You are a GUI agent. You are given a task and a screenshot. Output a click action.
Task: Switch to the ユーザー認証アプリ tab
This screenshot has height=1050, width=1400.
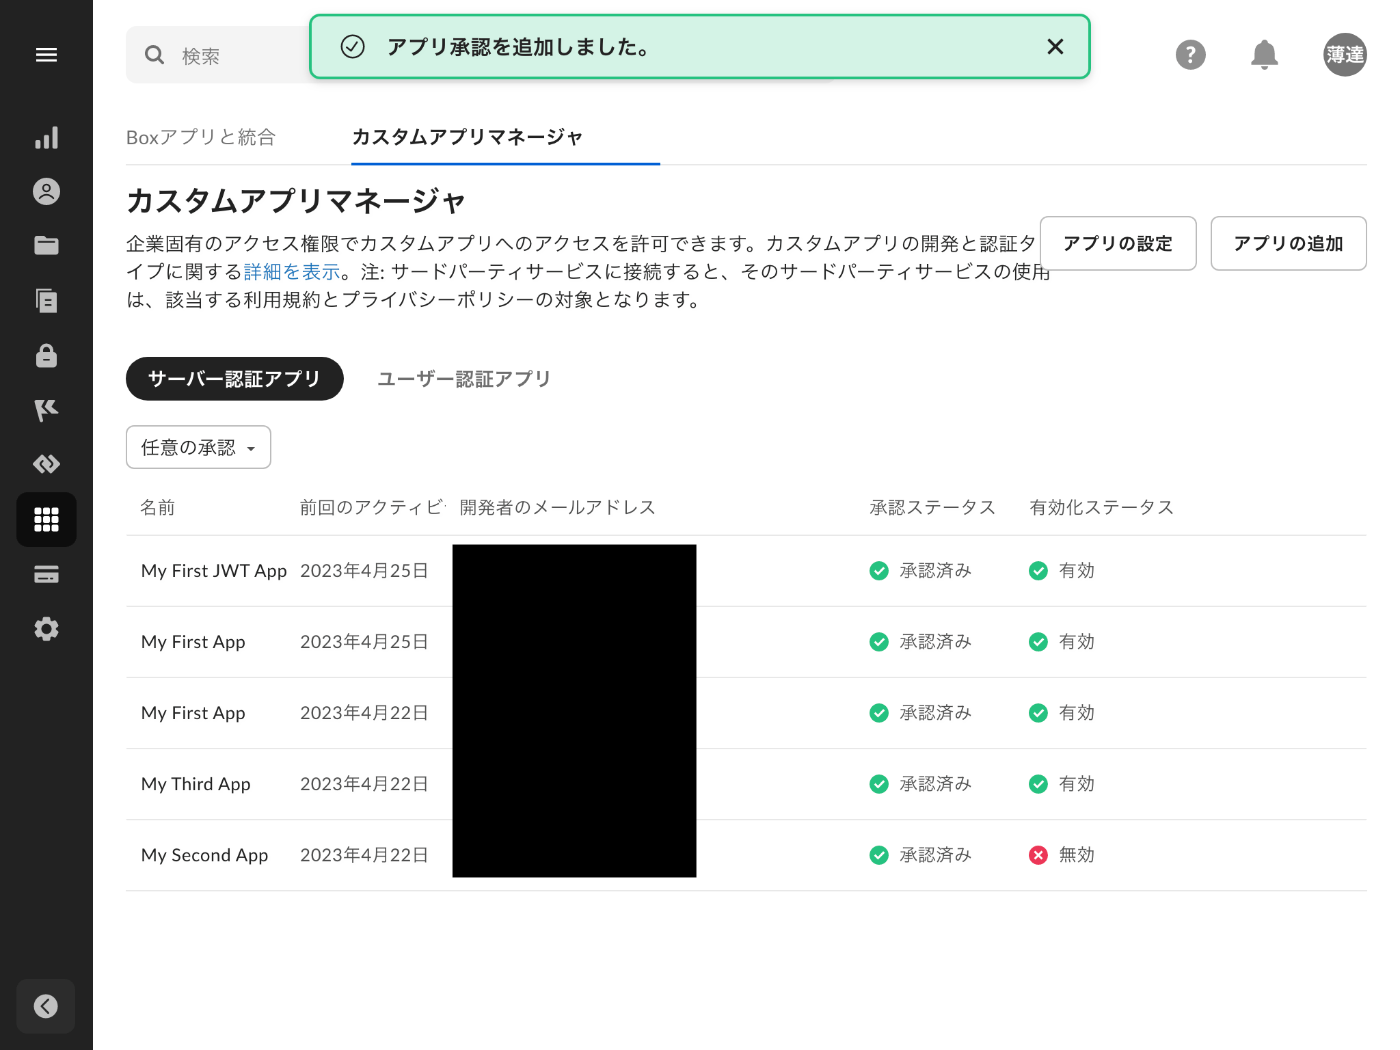click(x=464, y=379)
